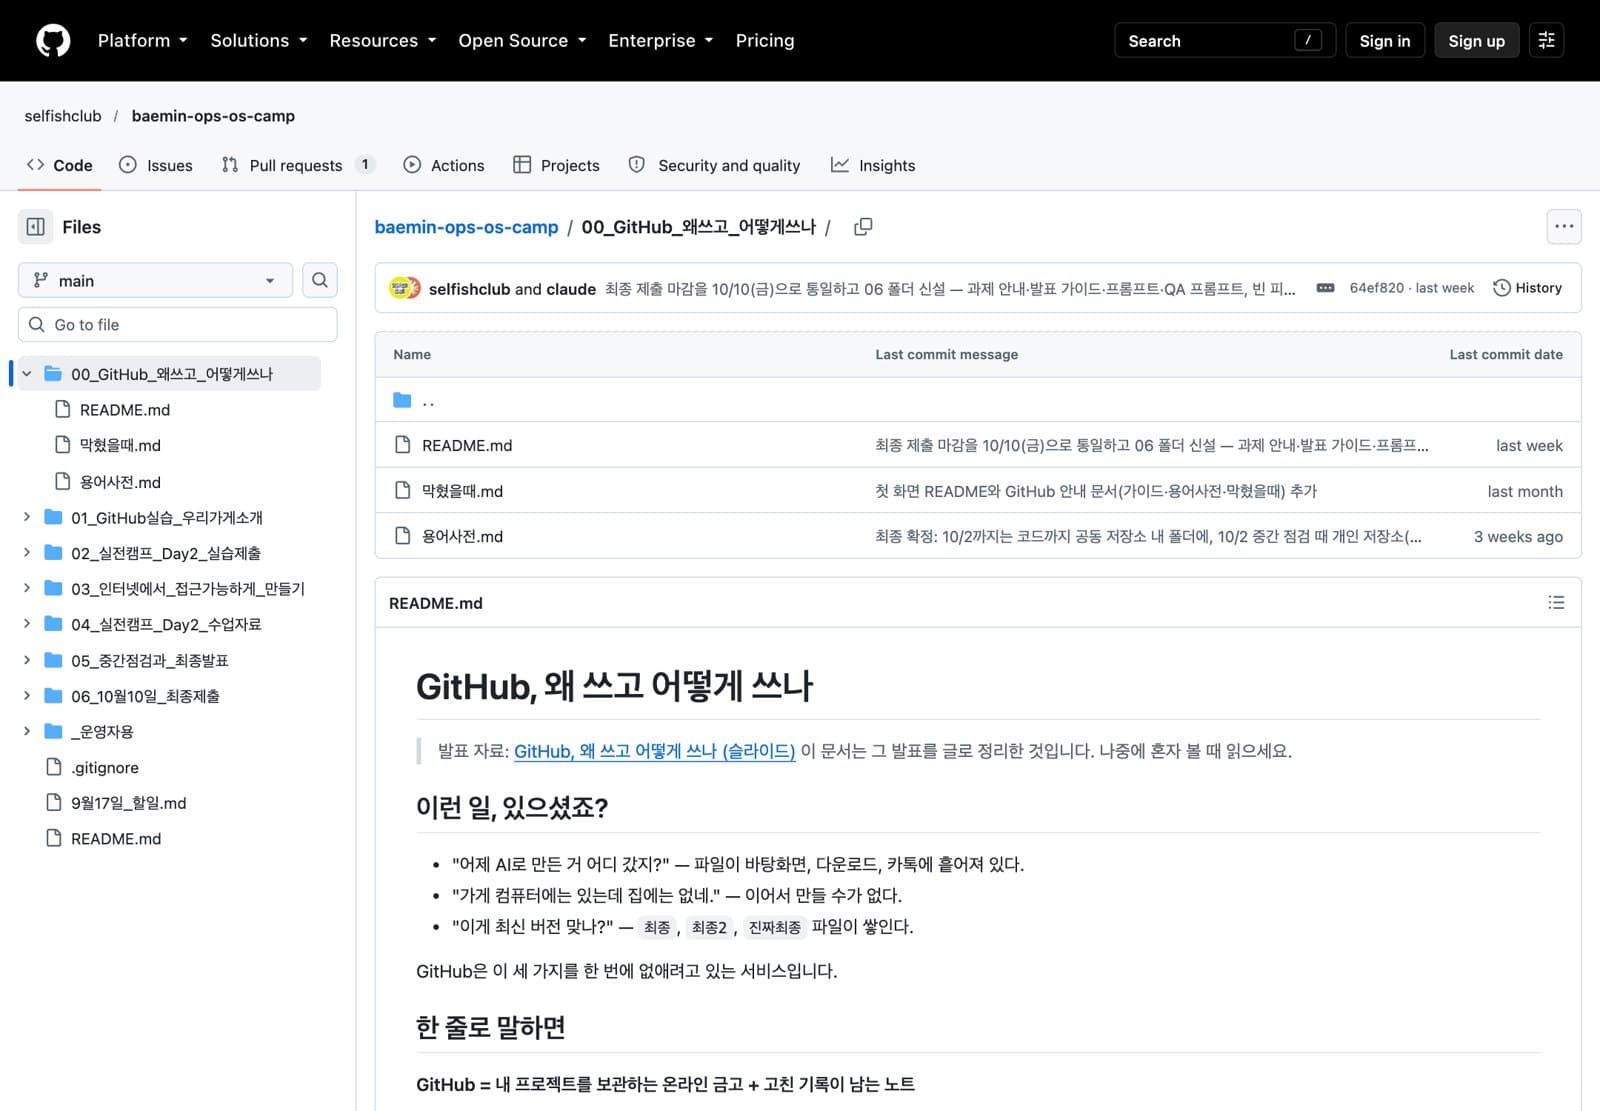Expand the 06_10월10일_최종제출 folder
The height and width of the screenshot is (1111, 1600).
[x=27, y=696]
